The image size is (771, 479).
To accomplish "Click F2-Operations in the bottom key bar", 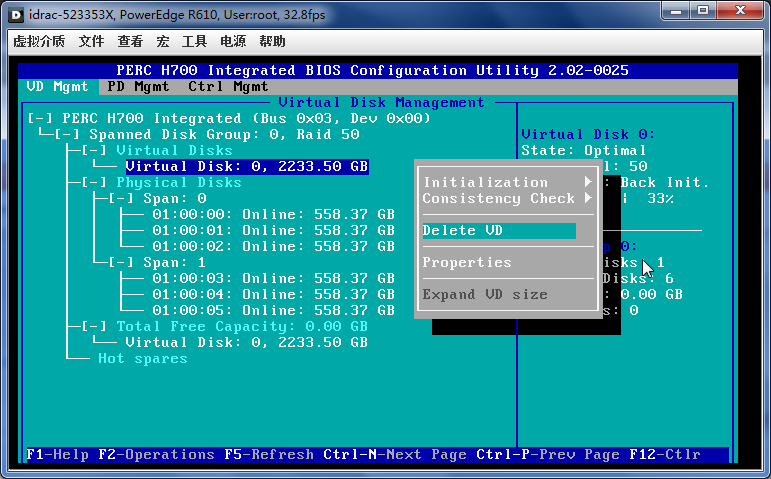I will click(x=156, y=454).
